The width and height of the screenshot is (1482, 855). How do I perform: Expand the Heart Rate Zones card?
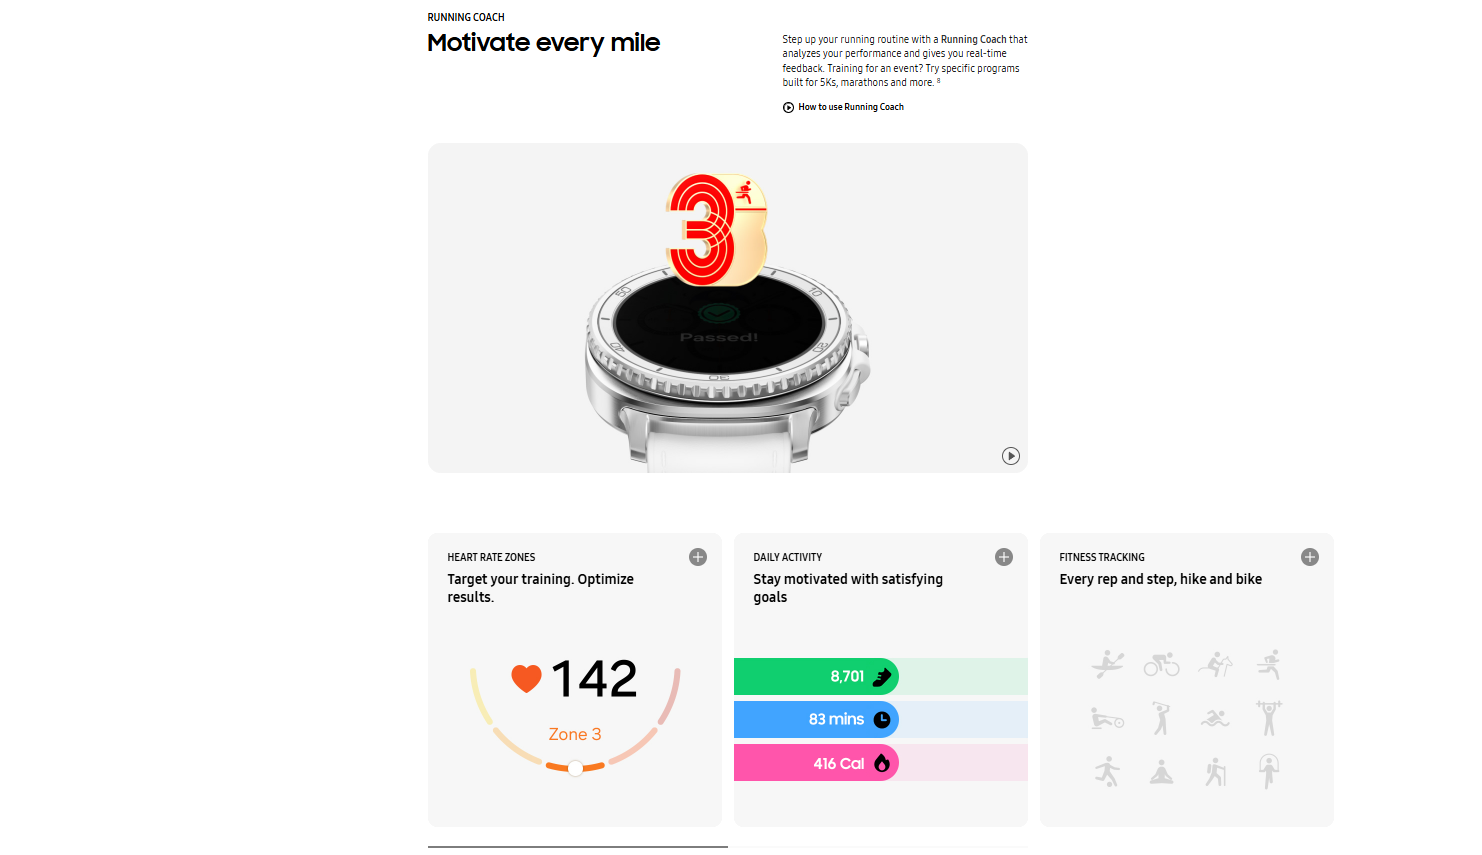point(698,557)
